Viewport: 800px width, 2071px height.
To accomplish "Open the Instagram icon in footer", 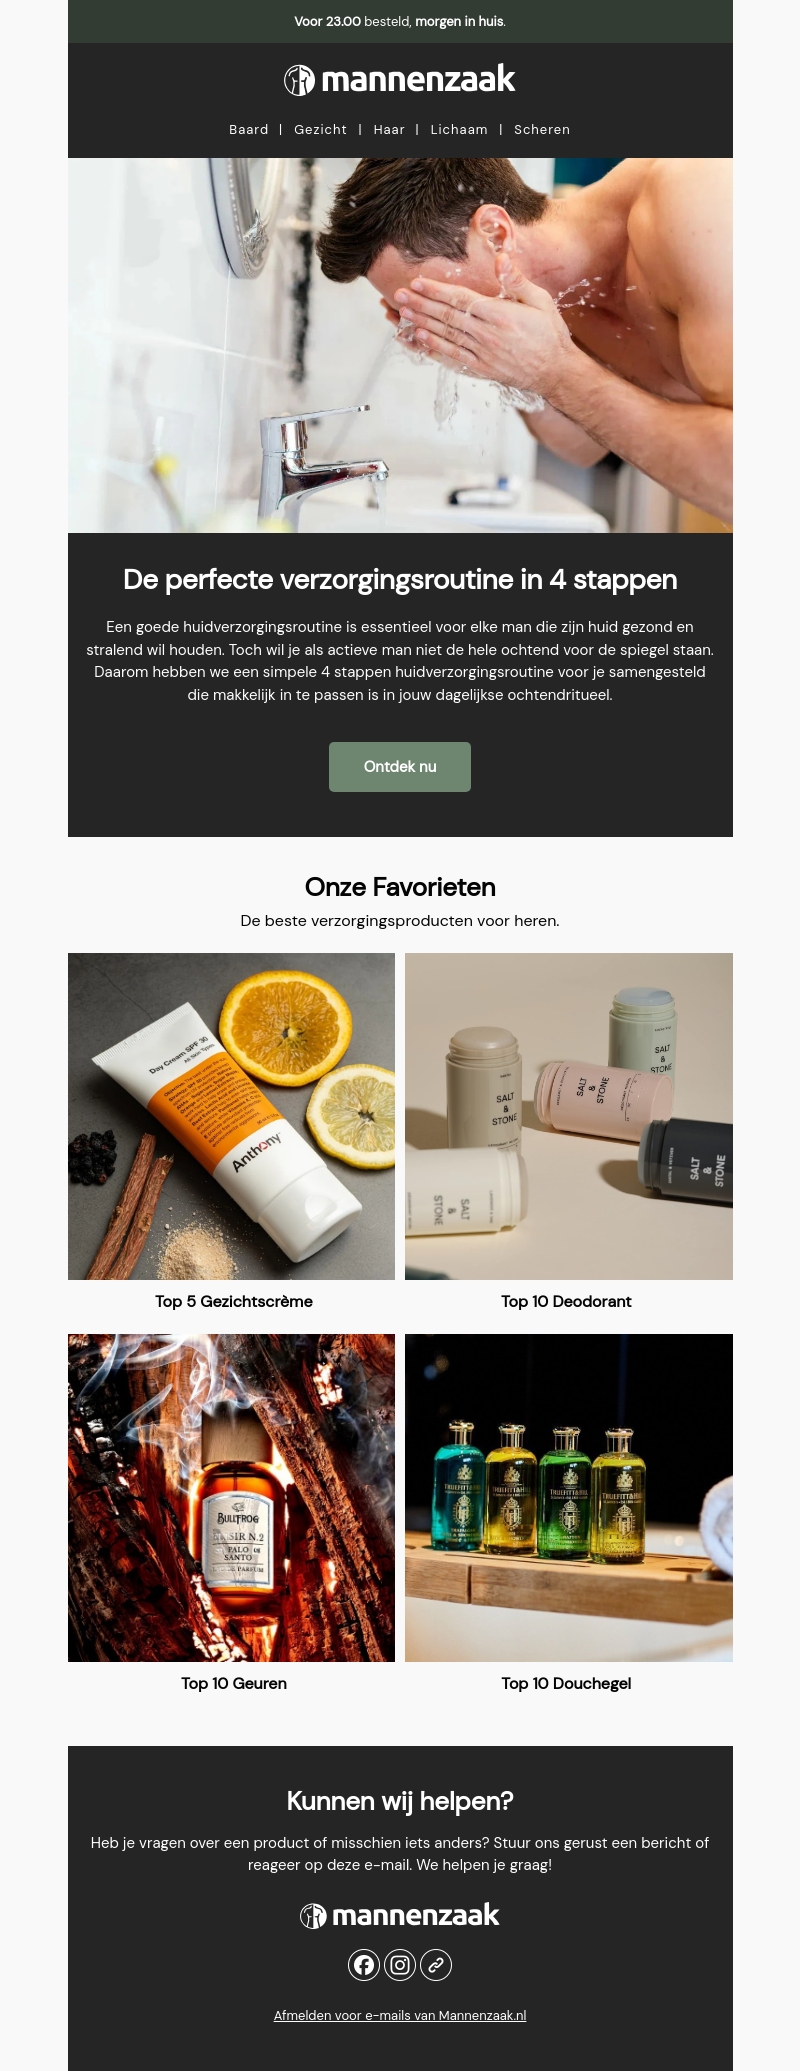I will click(x=400, y=1965).
